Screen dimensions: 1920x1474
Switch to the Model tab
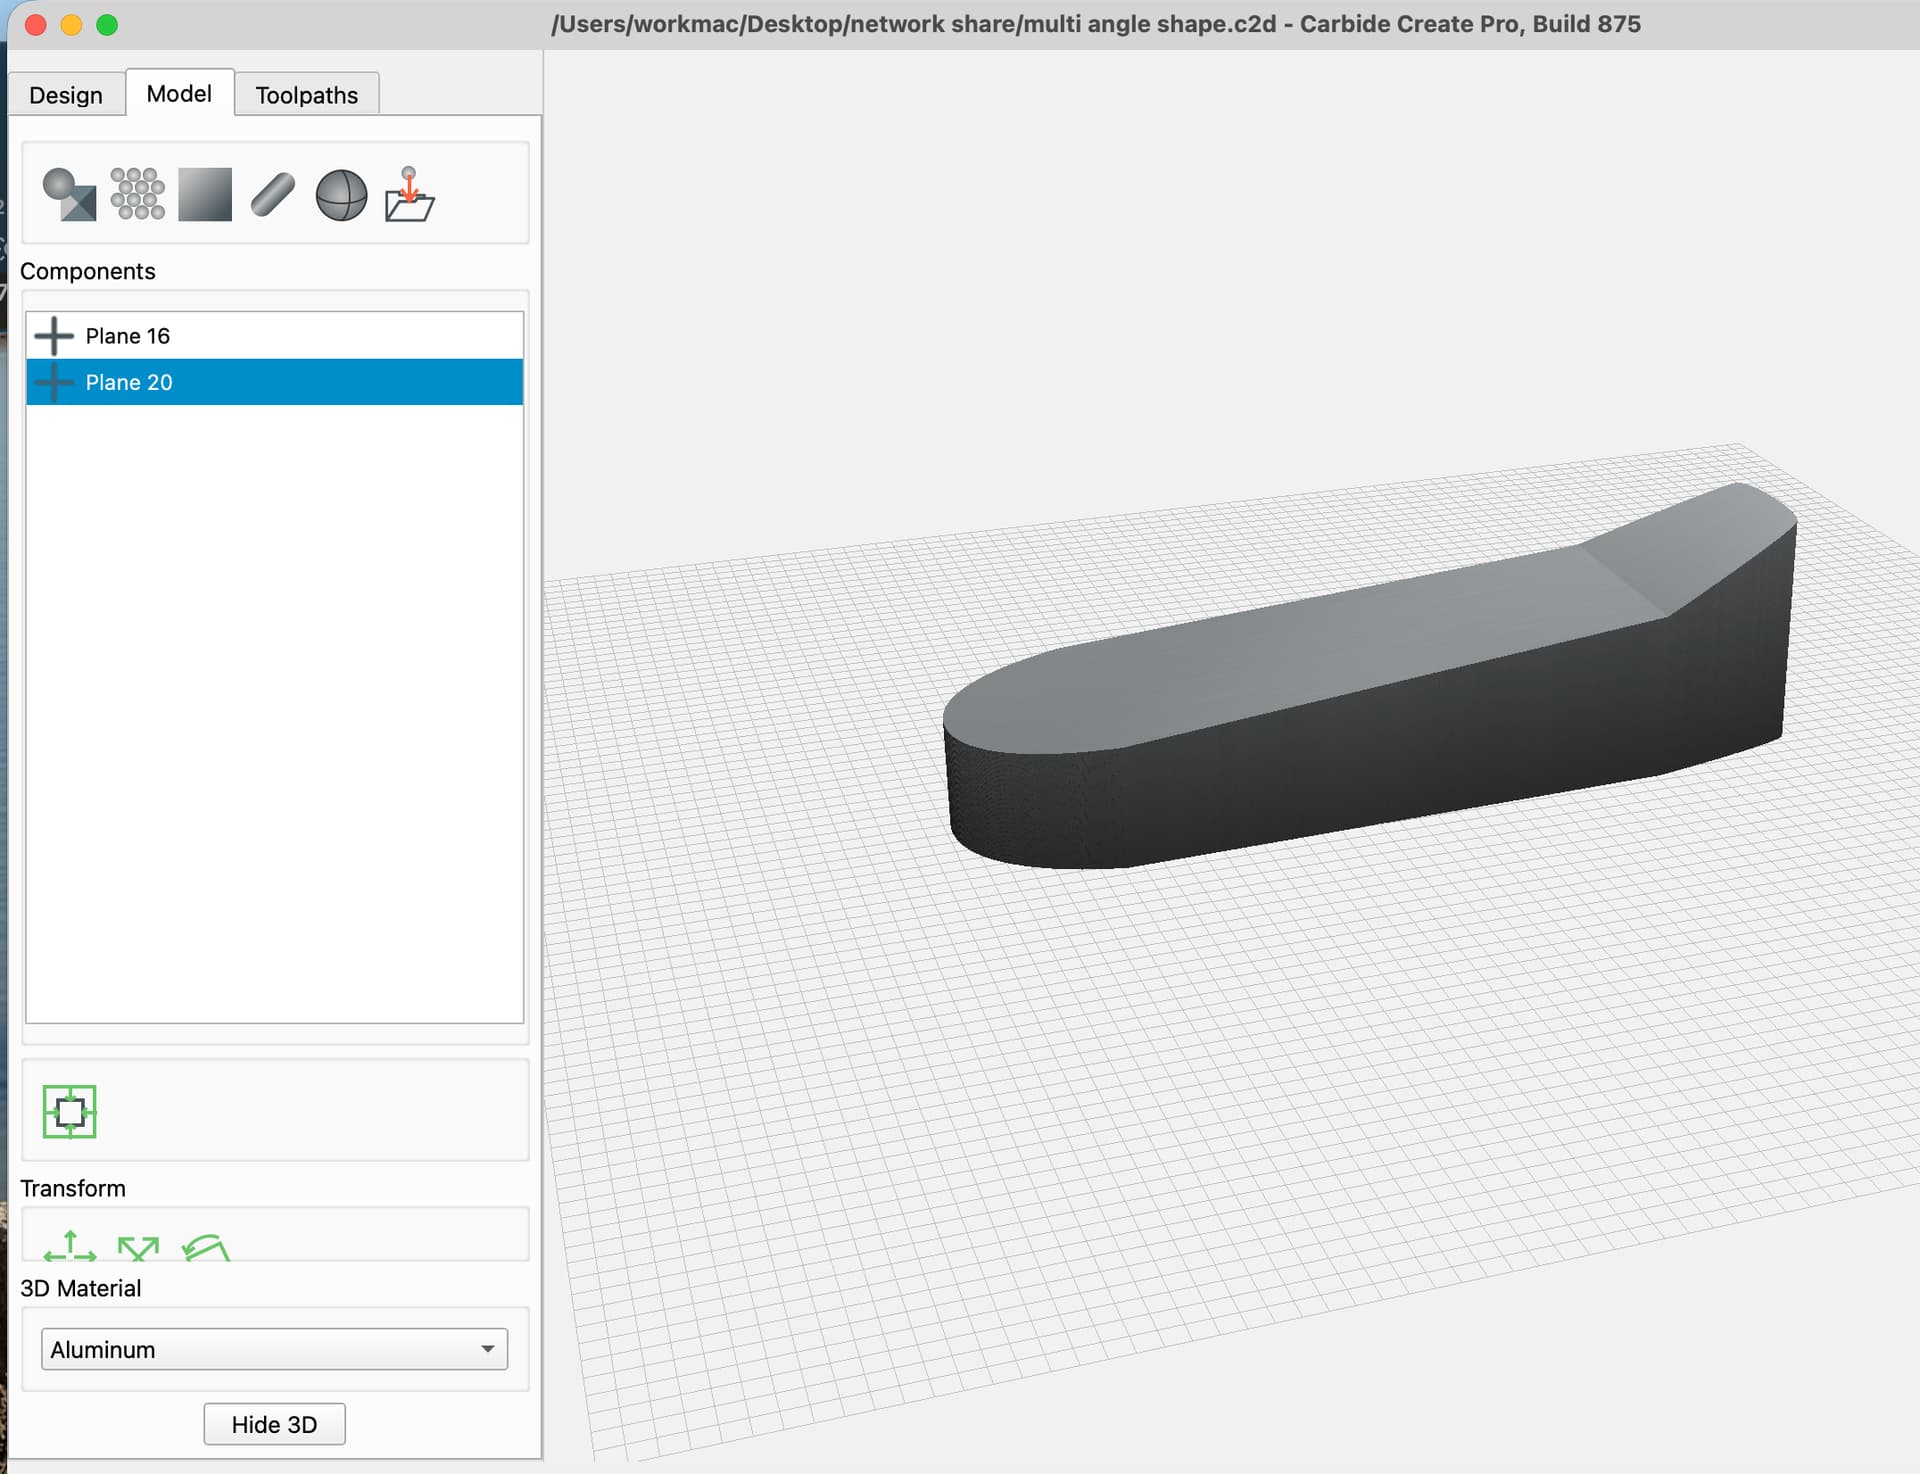click(x=179, y=93)
